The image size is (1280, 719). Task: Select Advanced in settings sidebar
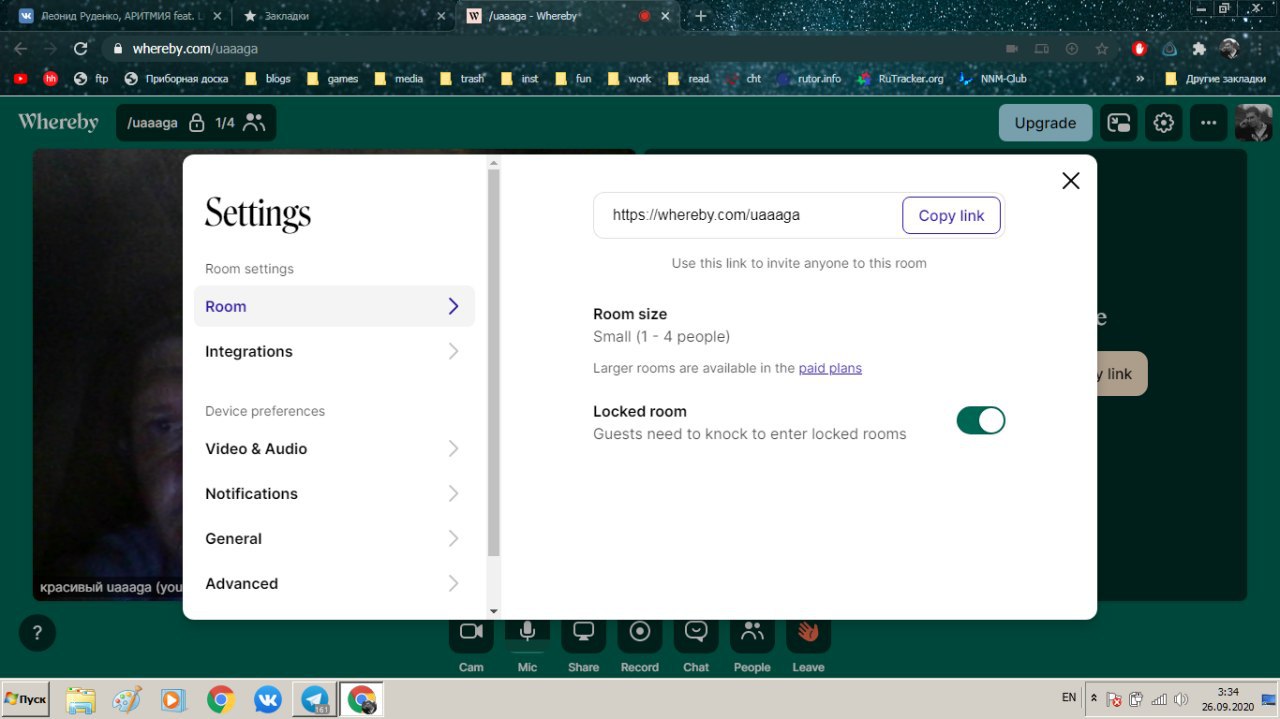[x=334, y=583]
